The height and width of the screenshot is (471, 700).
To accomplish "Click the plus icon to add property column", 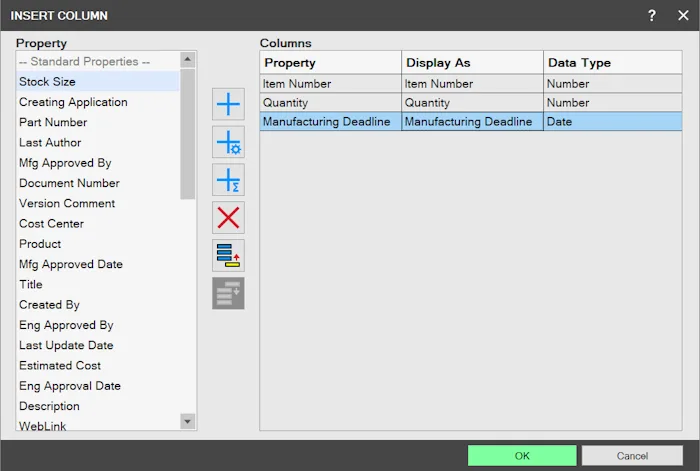I will [x=228, y=104].
